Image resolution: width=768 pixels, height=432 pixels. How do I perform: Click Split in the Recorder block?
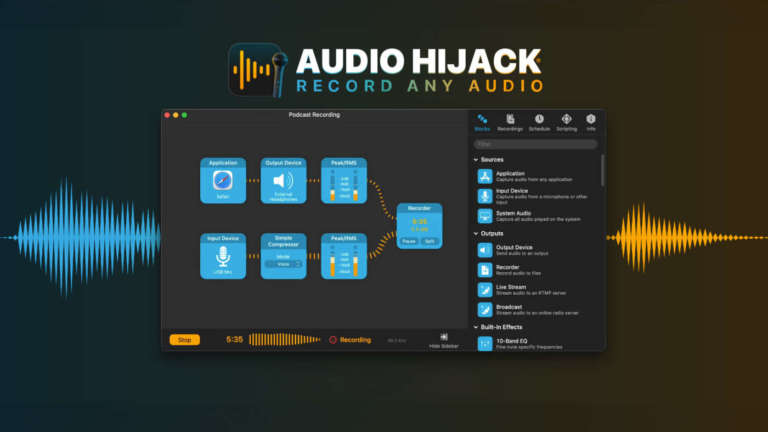coord(430,241)
